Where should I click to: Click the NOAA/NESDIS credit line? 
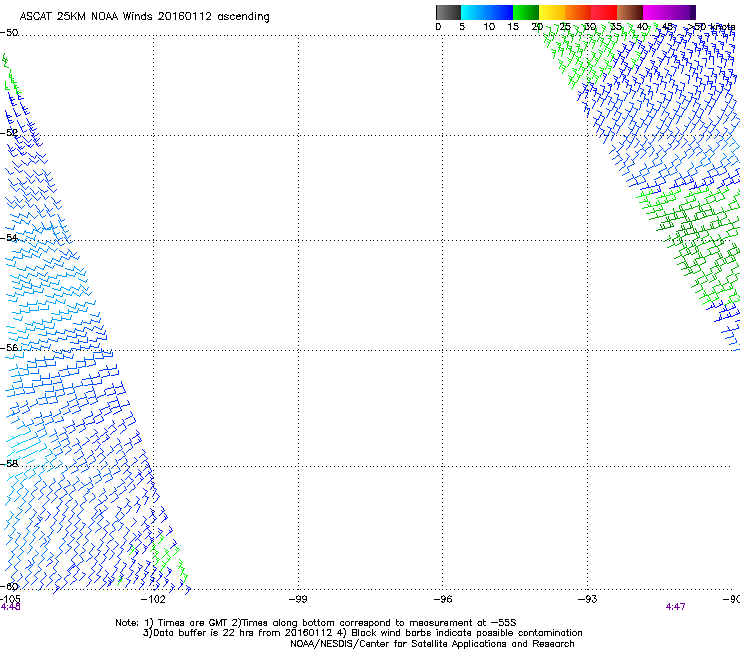(432, 644)
